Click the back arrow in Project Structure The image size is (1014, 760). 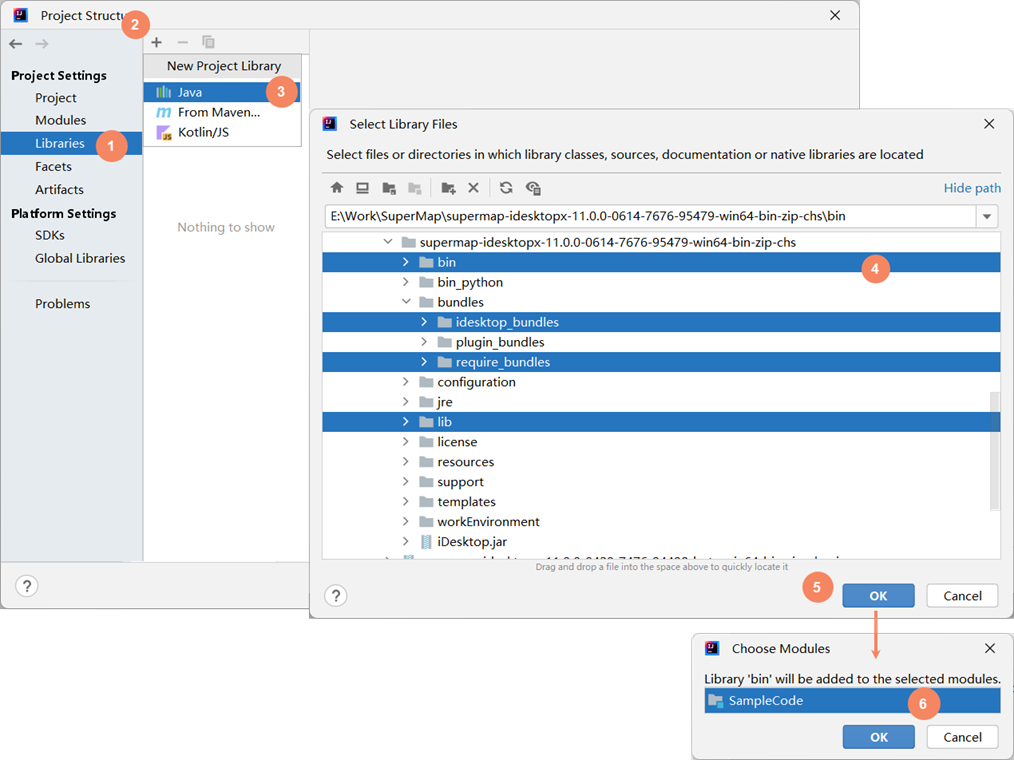point(16,44)
